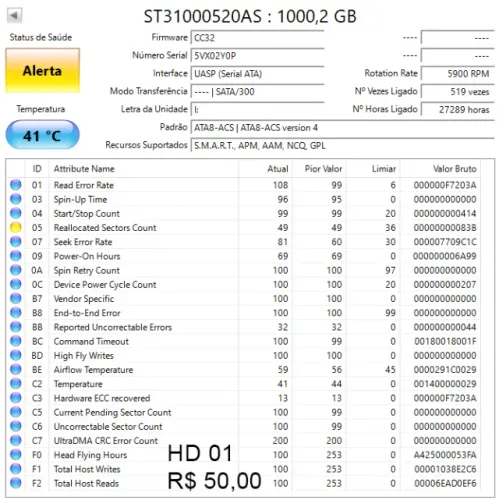This screenshot has height=500, width=499.
Task: Select the blue status dot for Seek Error Rate
Action: coord(15,242)
